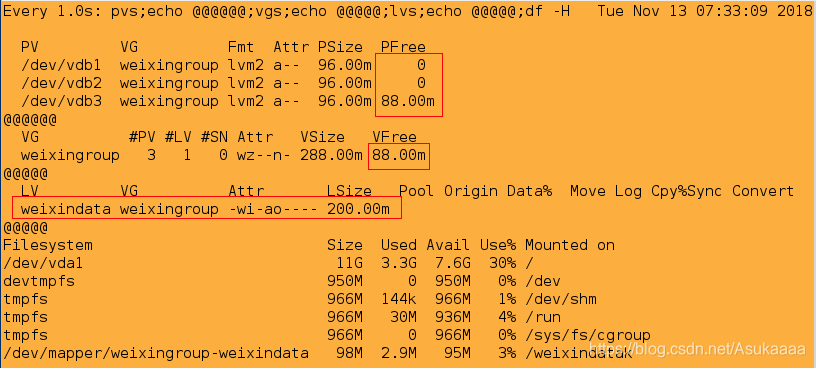The width and height of the screenshot is (816, 368).
Task: Click the 'Fmt' column header
Action: [241, 47]
